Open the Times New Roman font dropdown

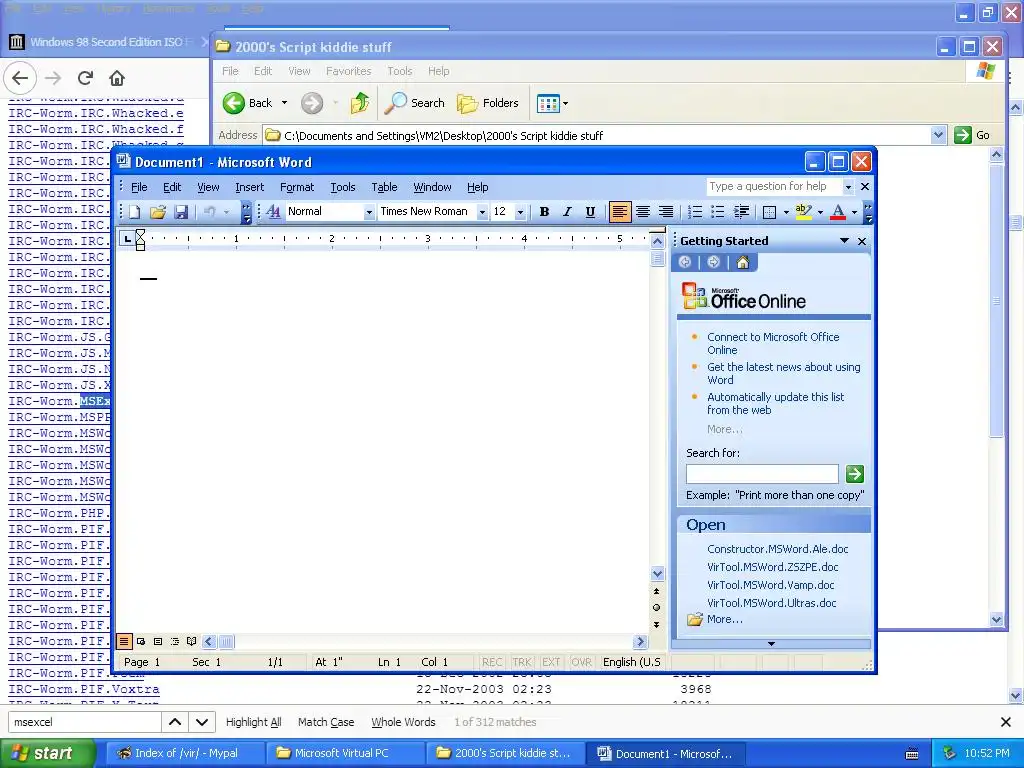click(482, 212)
